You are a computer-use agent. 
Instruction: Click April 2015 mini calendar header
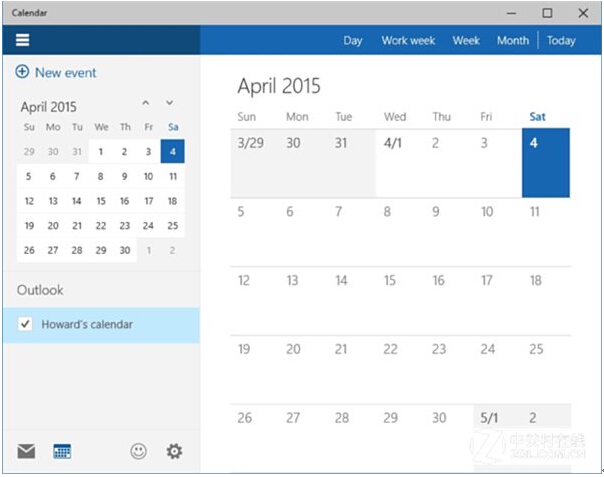pos(49,107)
